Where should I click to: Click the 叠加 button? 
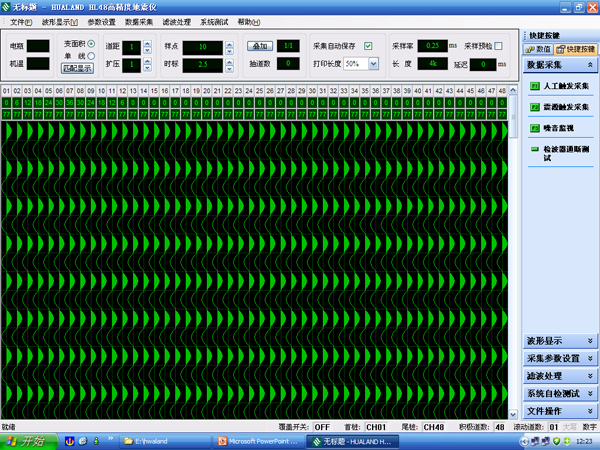coord(259,46)
